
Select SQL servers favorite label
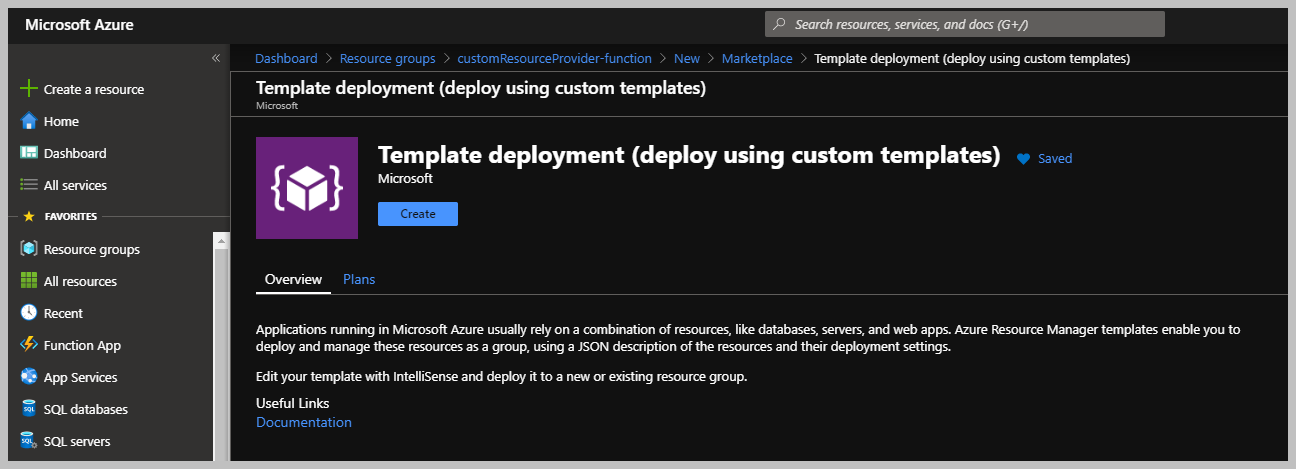click(x=77, y=441)
